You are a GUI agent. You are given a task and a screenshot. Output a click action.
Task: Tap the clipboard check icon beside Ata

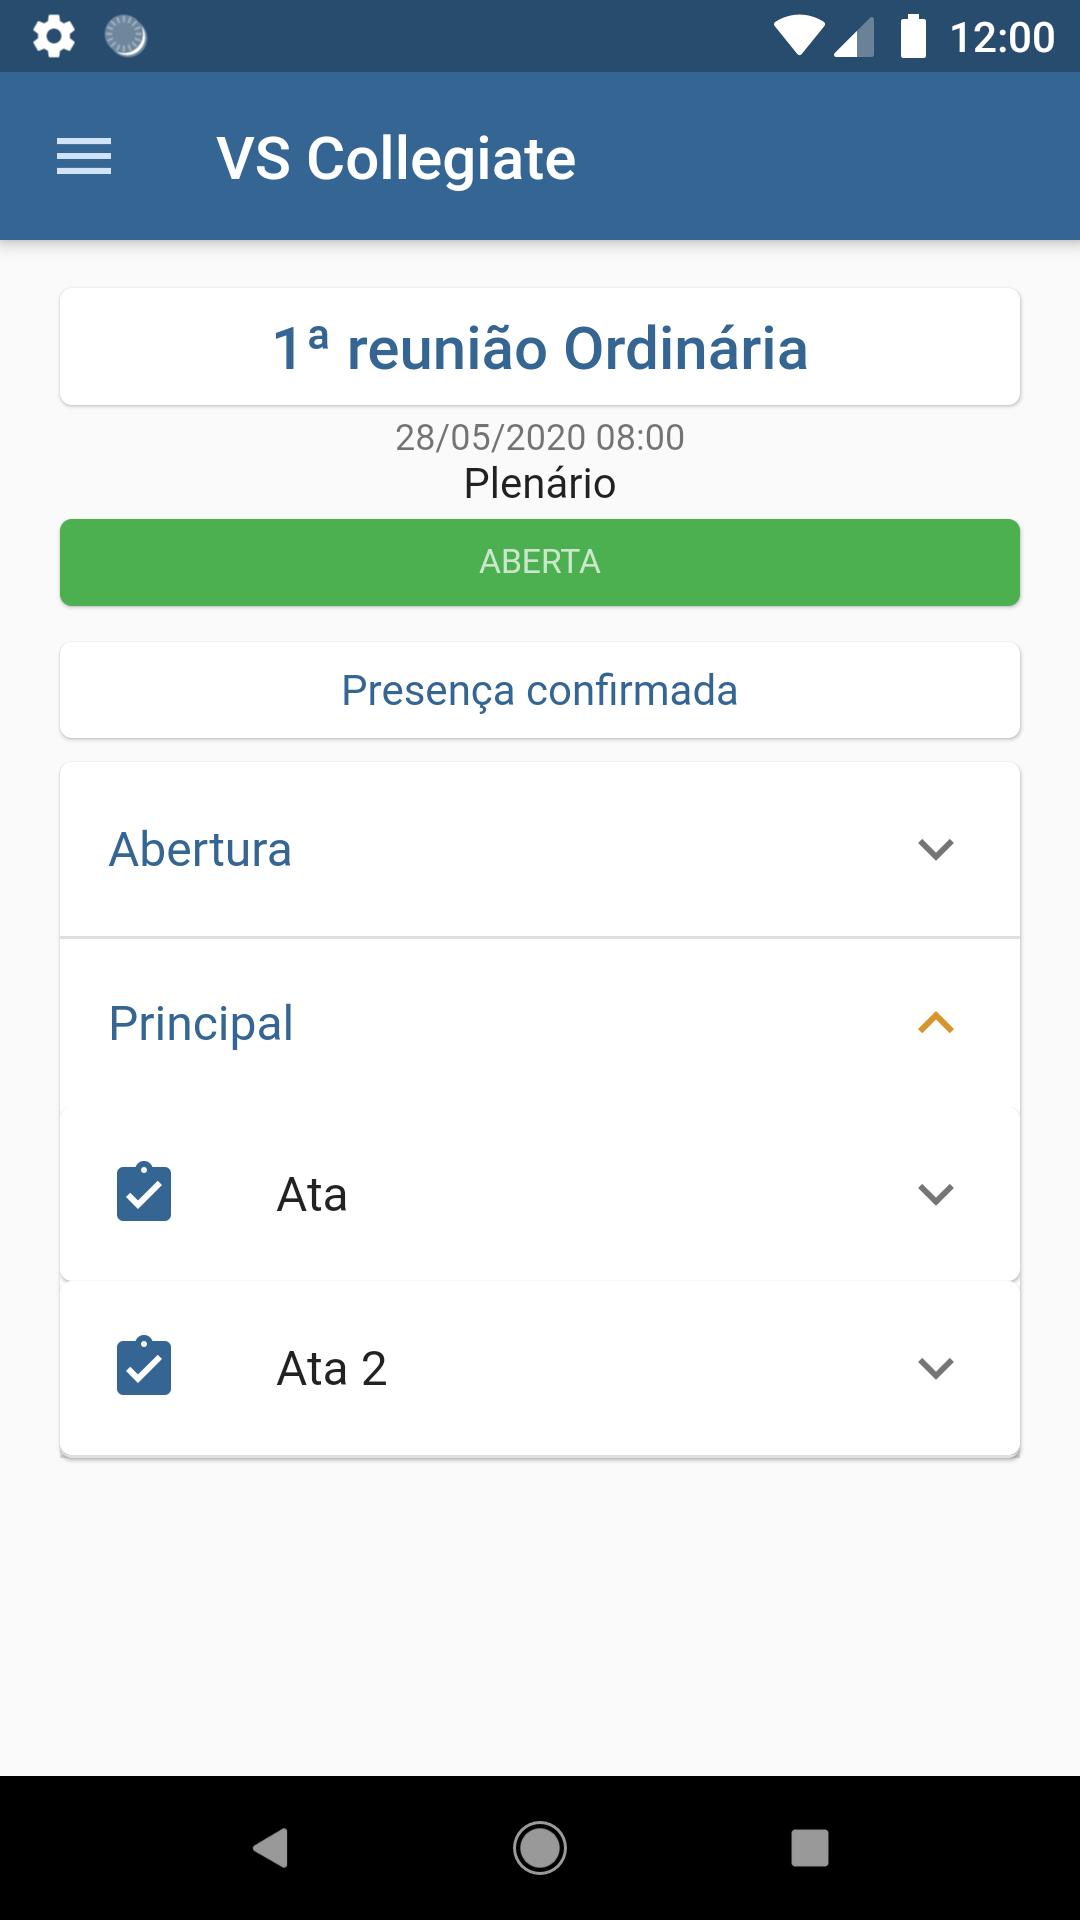[144, 1192]
